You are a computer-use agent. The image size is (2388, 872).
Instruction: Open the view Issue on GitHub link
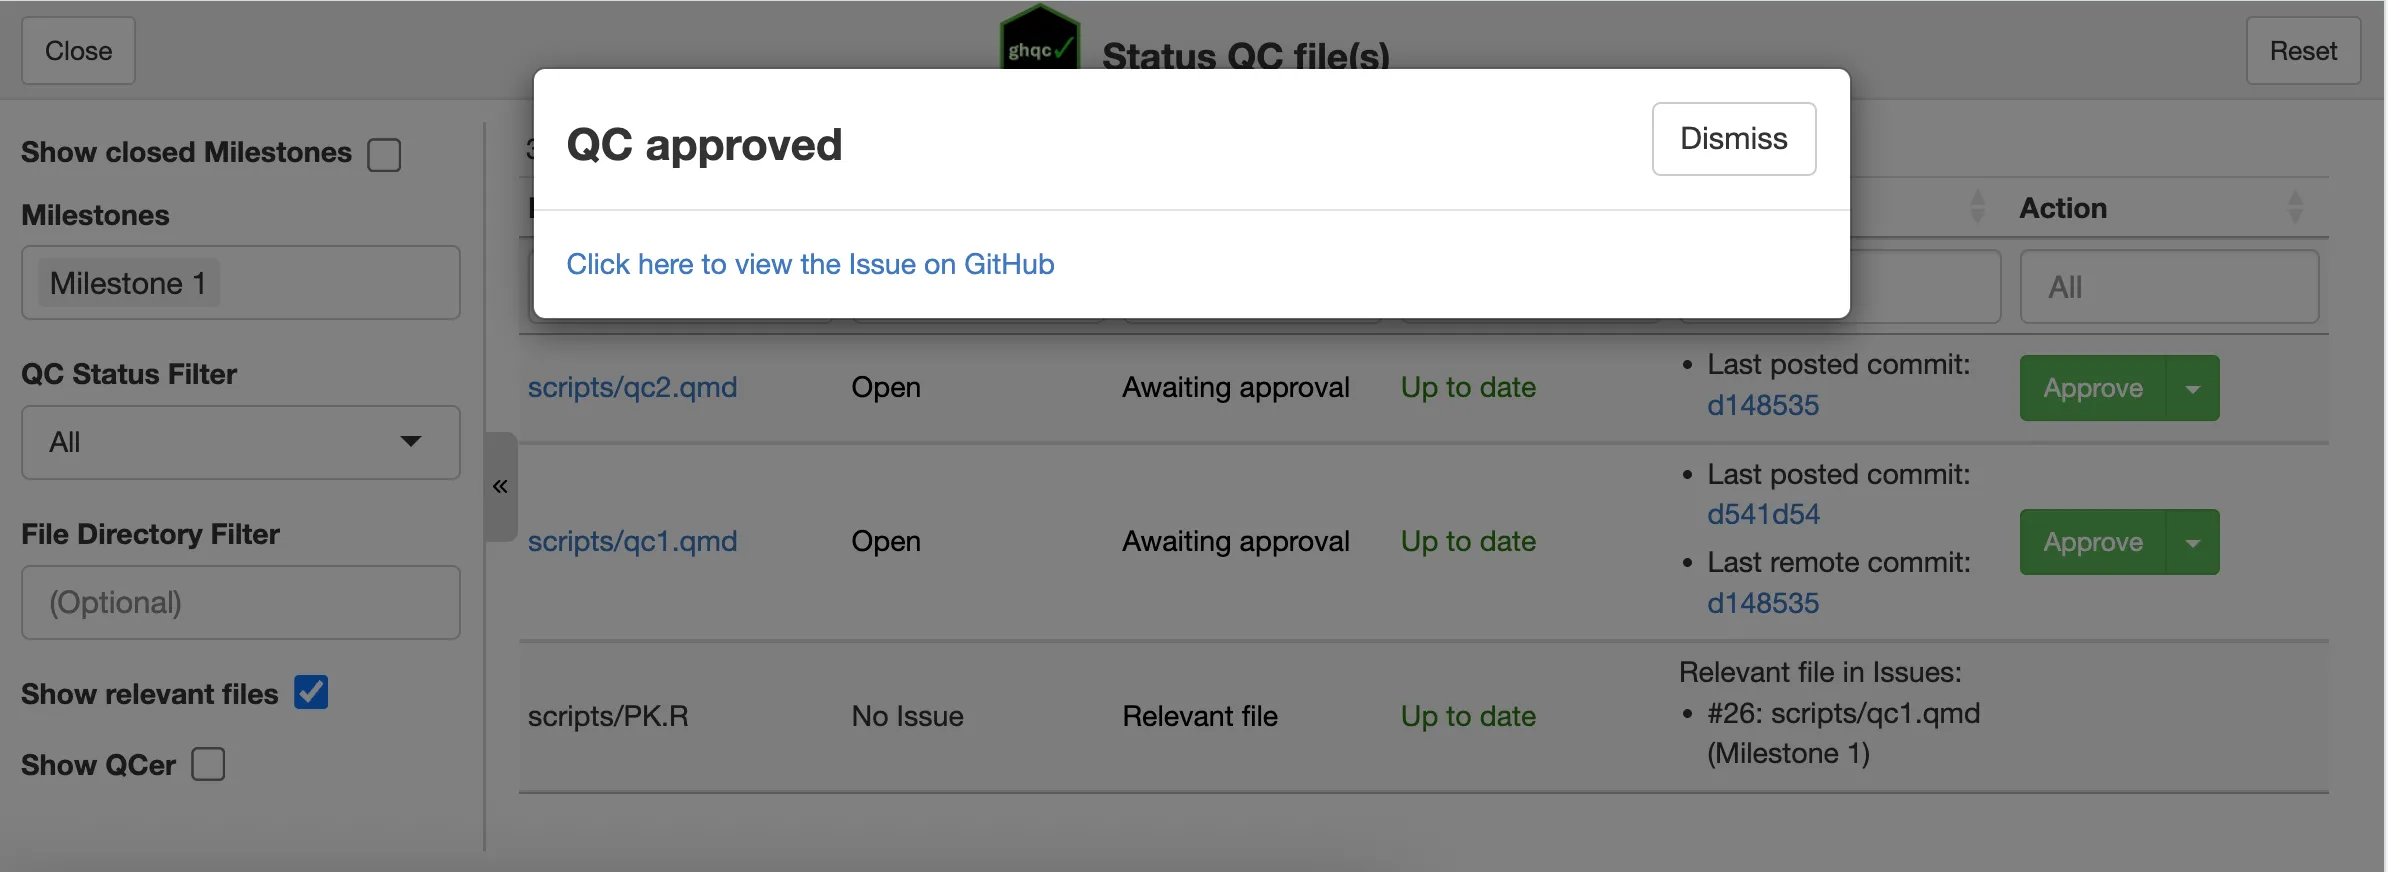810,264
